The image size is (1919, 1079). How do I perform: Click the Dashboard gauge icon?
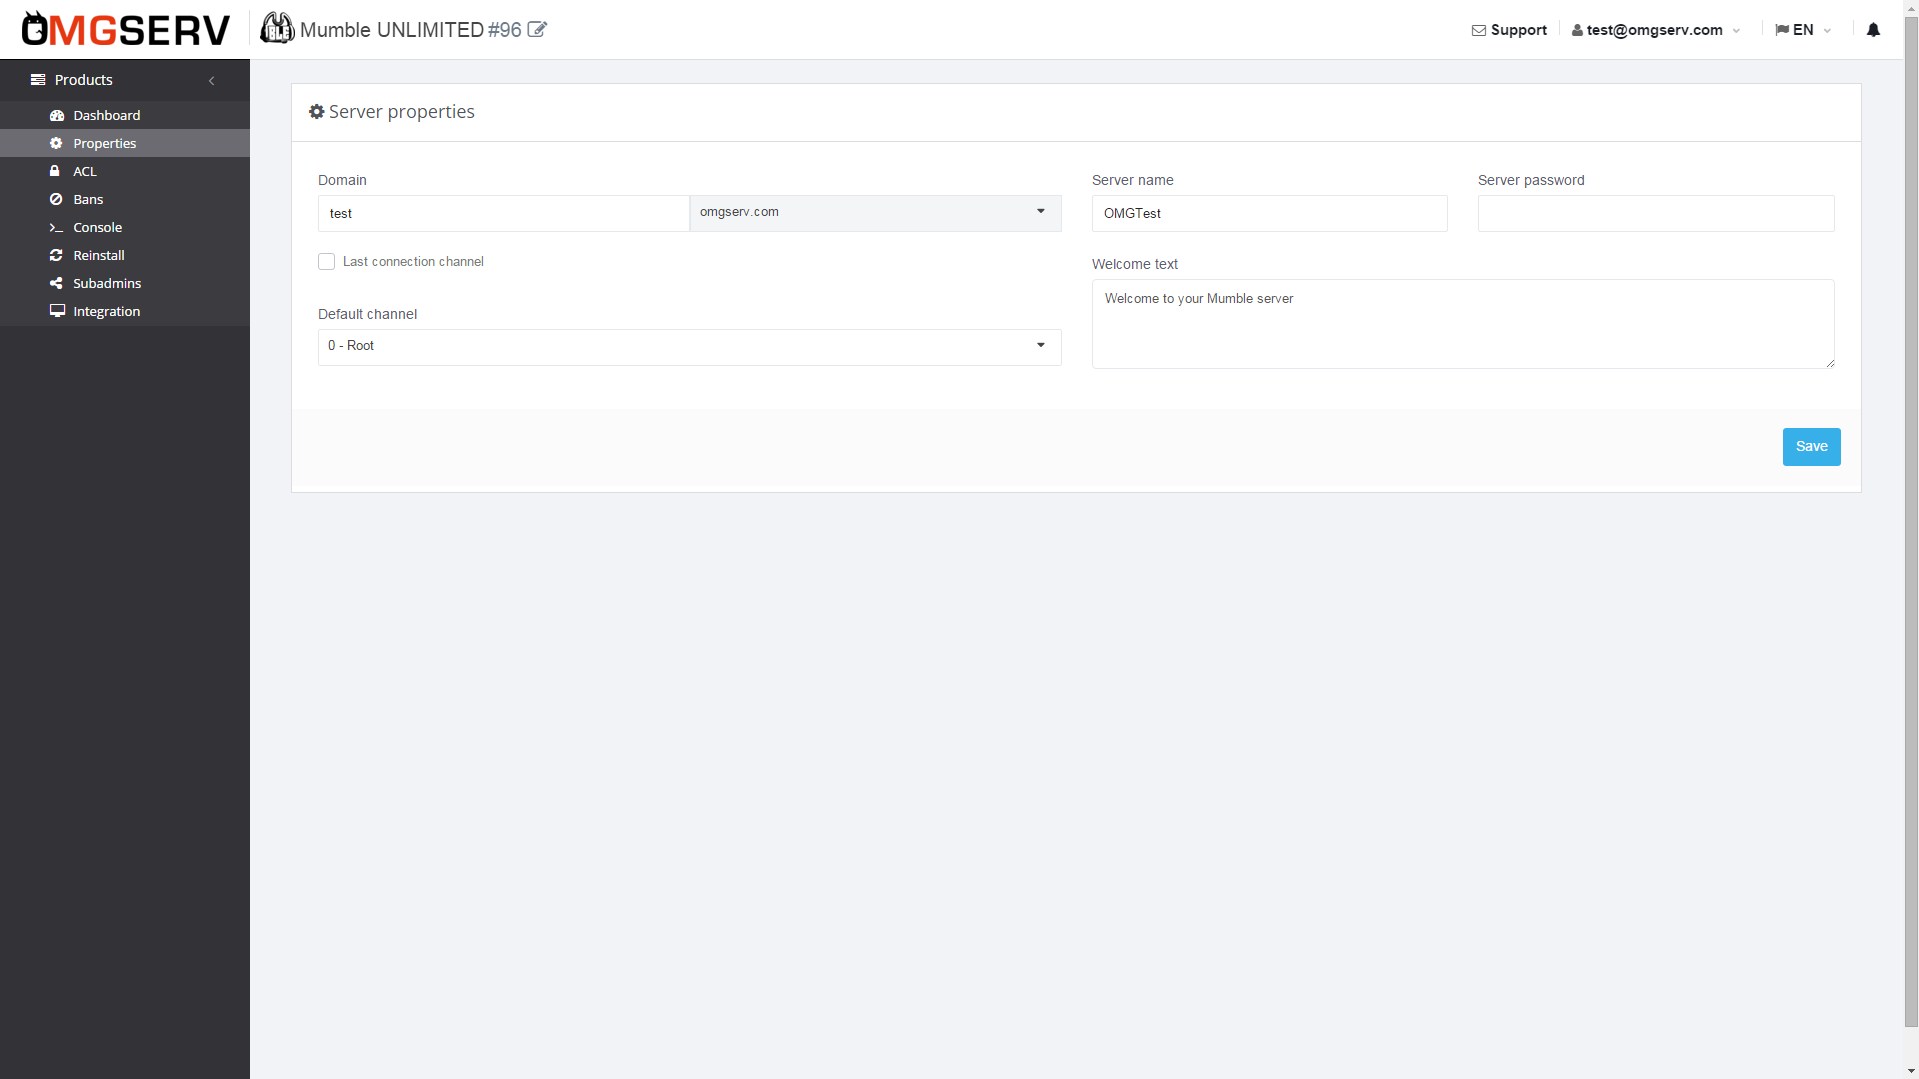[x=57, y=116]
